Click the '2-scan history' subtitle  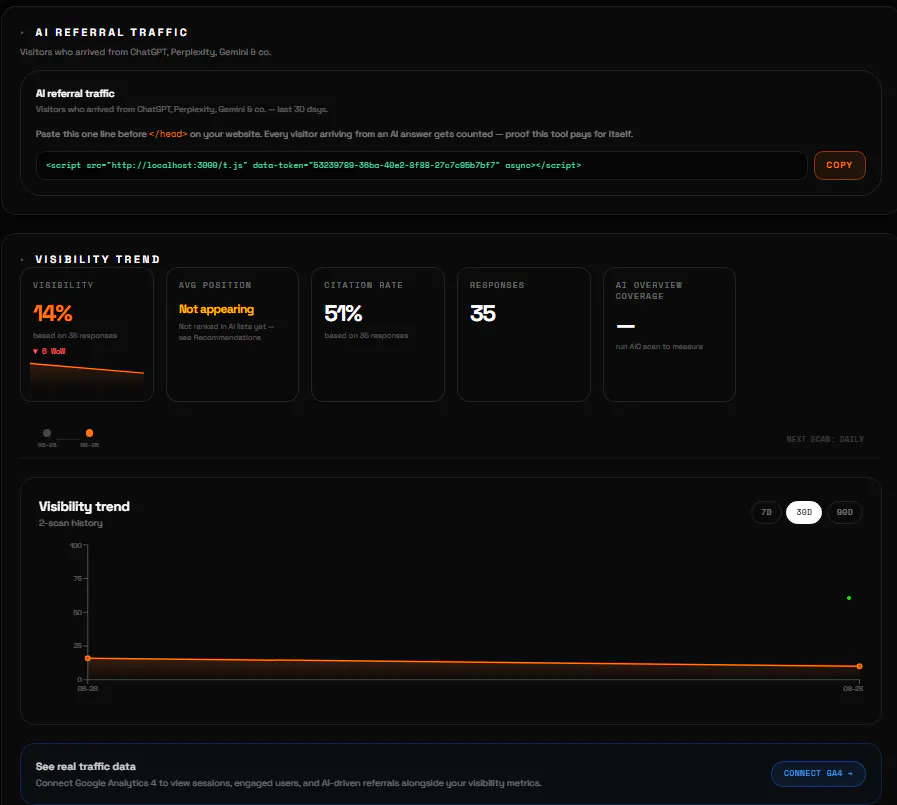(x=70, y=523)
